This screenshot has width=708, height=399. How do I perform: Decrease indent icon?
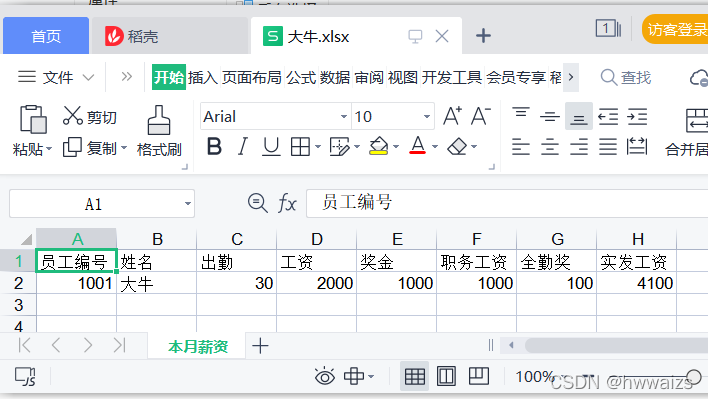pyautogui.click(x=608, y=116)
